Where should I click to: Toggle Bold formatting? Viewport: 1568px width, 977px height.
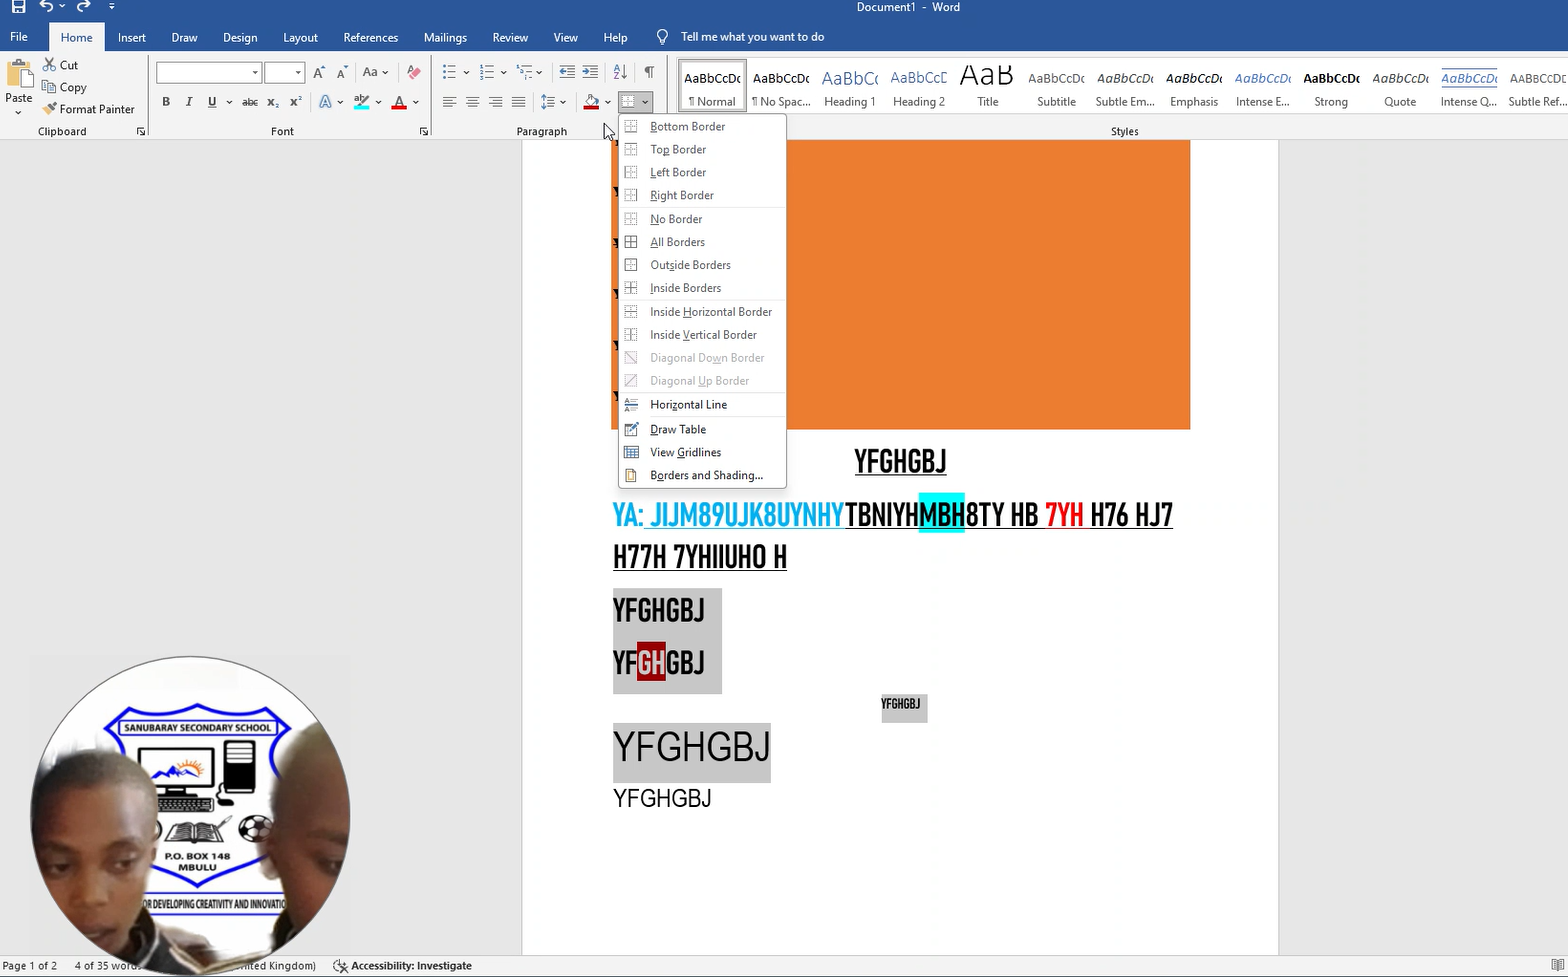[166, 102]
